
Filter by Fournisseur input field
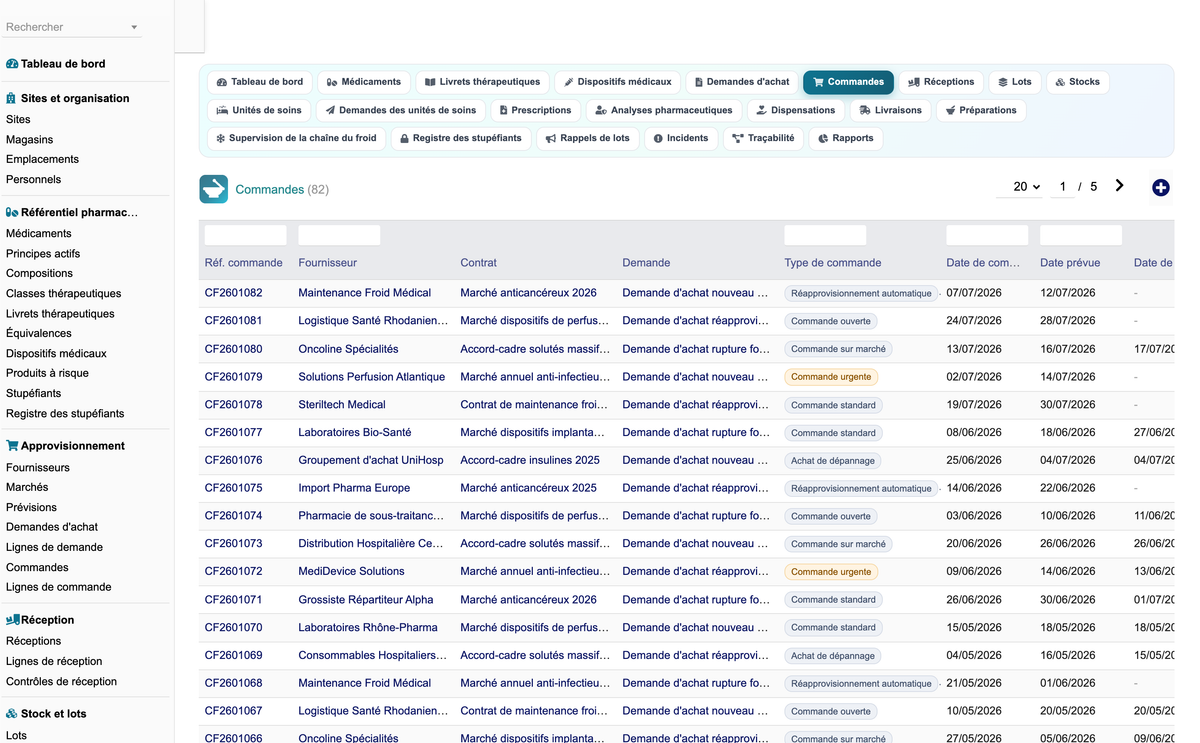339,235
